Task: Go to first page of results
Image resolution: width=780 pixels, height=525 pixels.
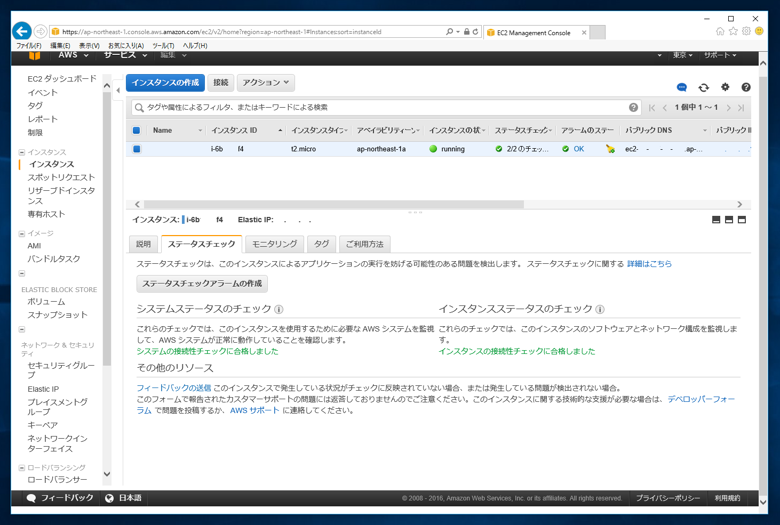Action: (x=652, y=107)
